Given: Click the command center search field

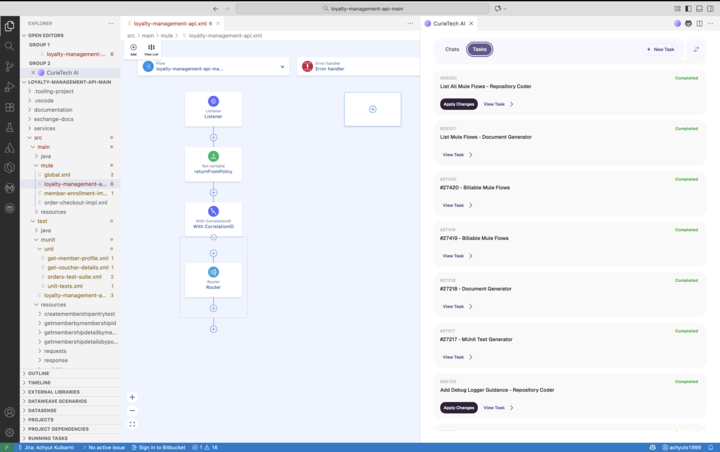Looking at the screenshot, I should click(362, 9).
